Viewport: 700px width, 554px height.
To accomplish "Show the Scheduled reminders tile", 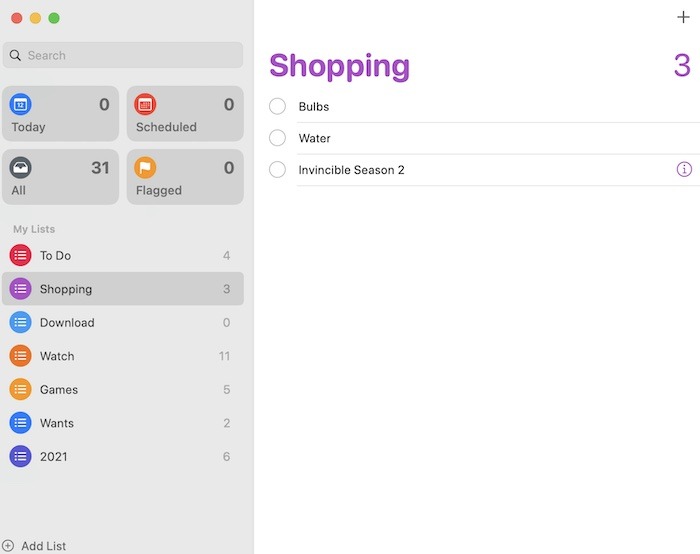I will (184, 114).
